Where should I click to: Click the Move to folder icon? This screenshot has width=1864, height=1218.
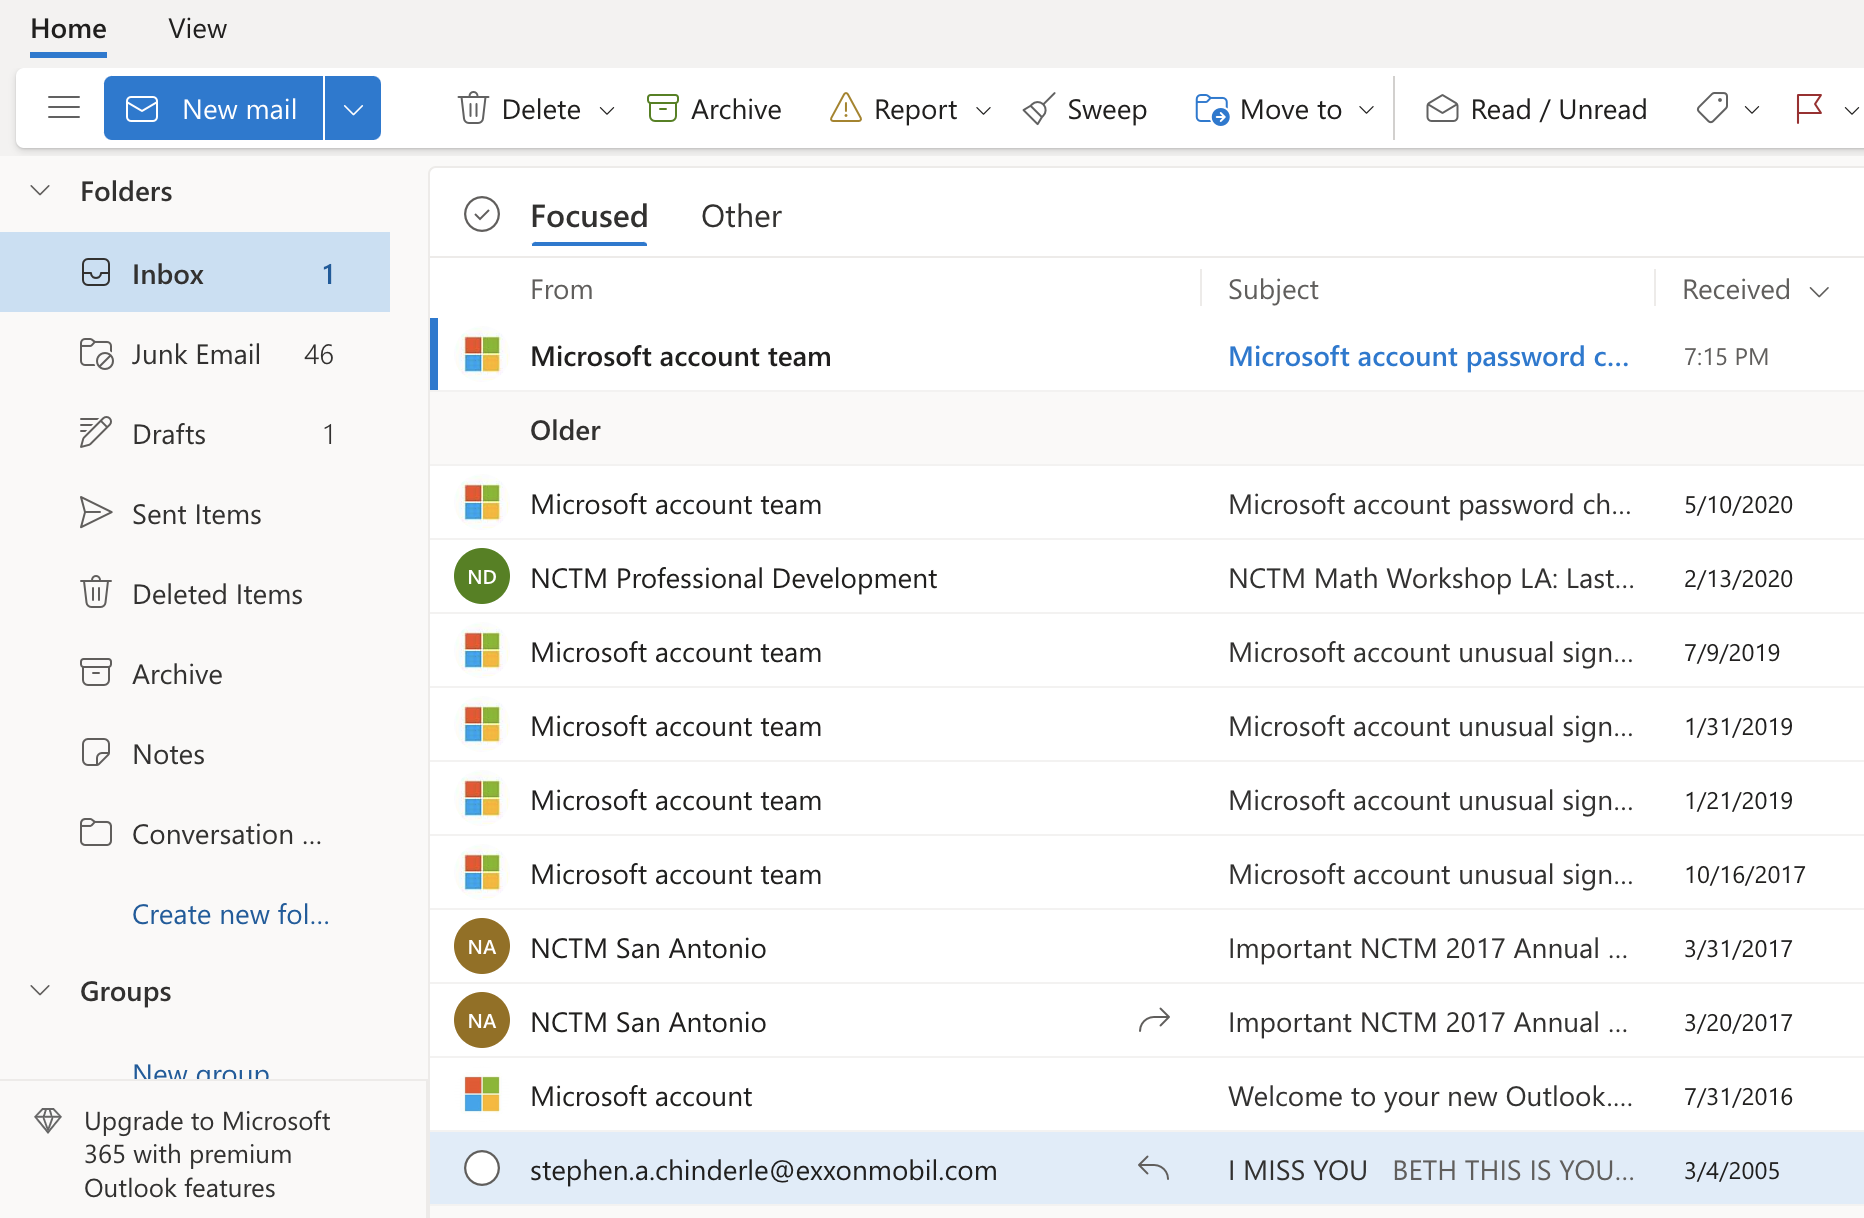(x=1212, y=108)
